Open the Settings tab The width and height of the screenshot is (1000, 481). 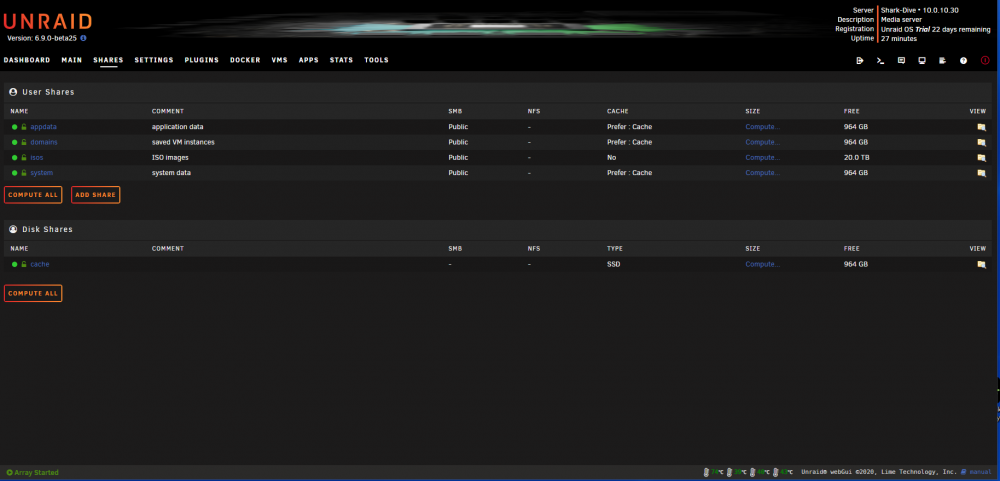tap(154, 60)
